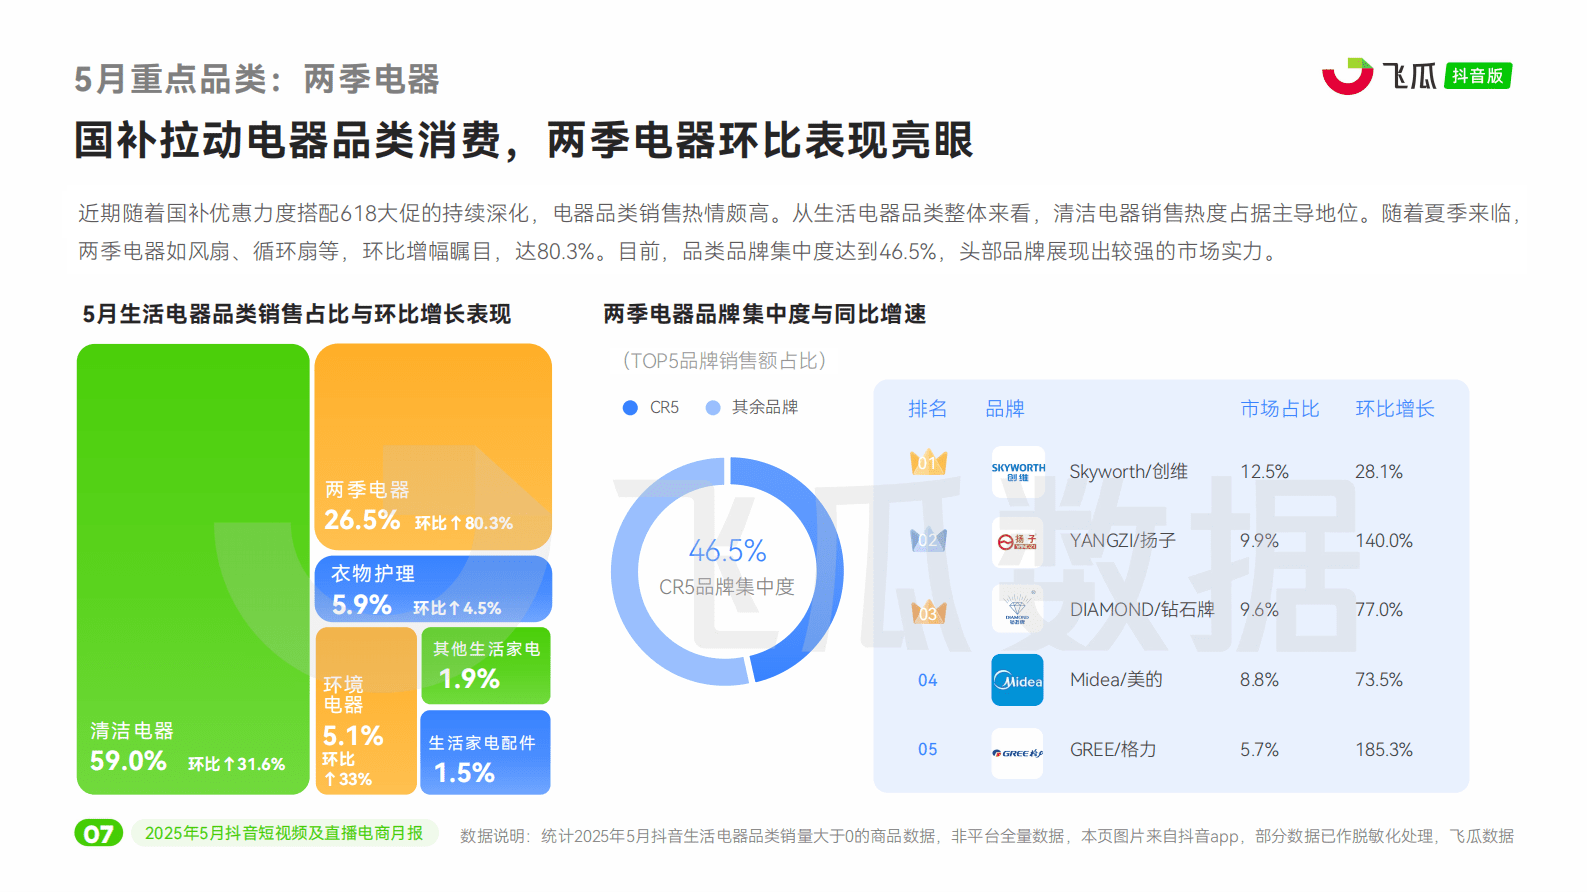
Task: Click the GREE/格力 brand name
Action: pos(1113,750)
